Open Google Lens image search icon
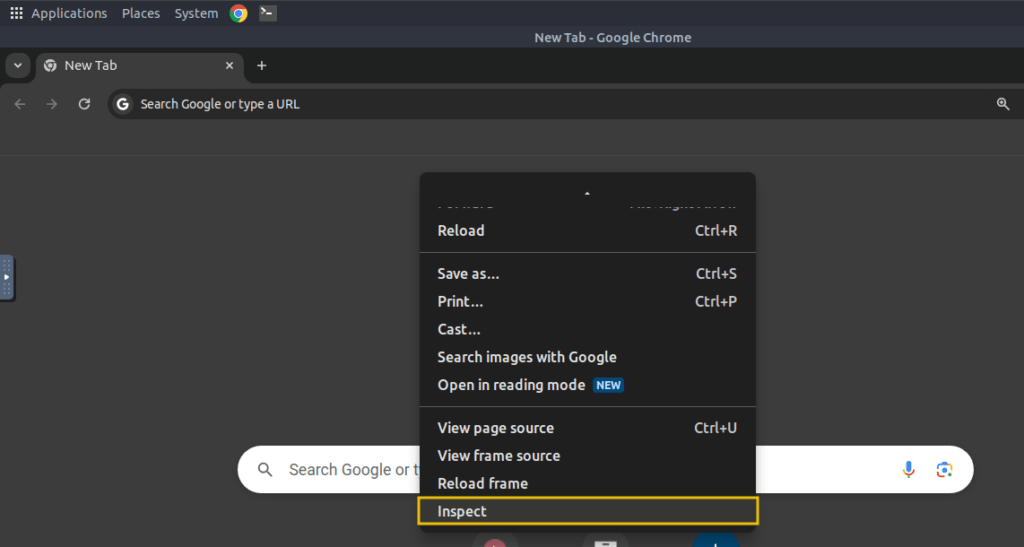The width and height of the screenshot is (1024, 547). click(944, 469)
